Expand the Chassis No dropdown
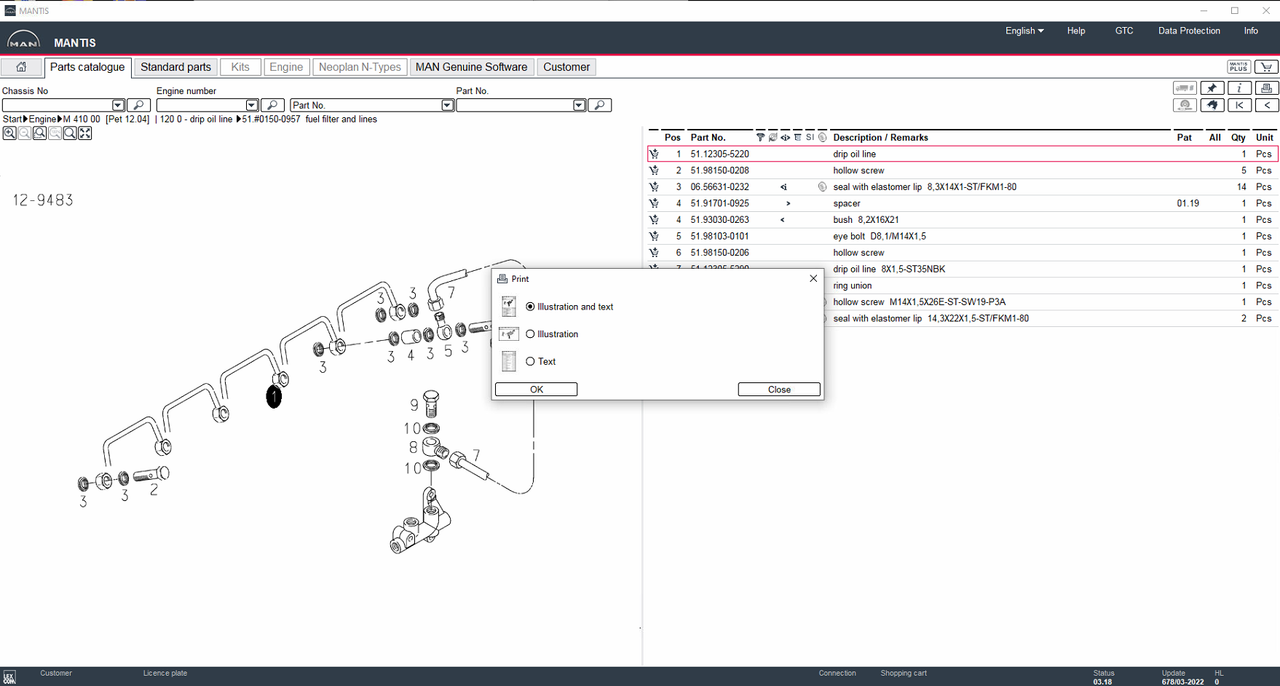 pos(118,105)
